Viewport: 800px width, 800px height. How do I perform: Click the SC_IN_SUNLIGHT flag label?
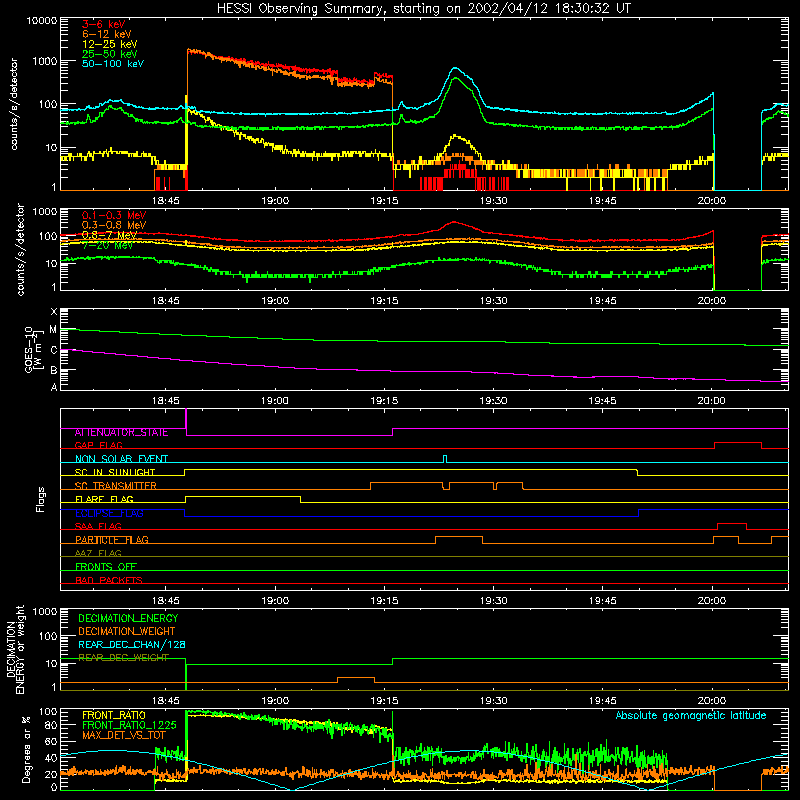coord(115,472)
